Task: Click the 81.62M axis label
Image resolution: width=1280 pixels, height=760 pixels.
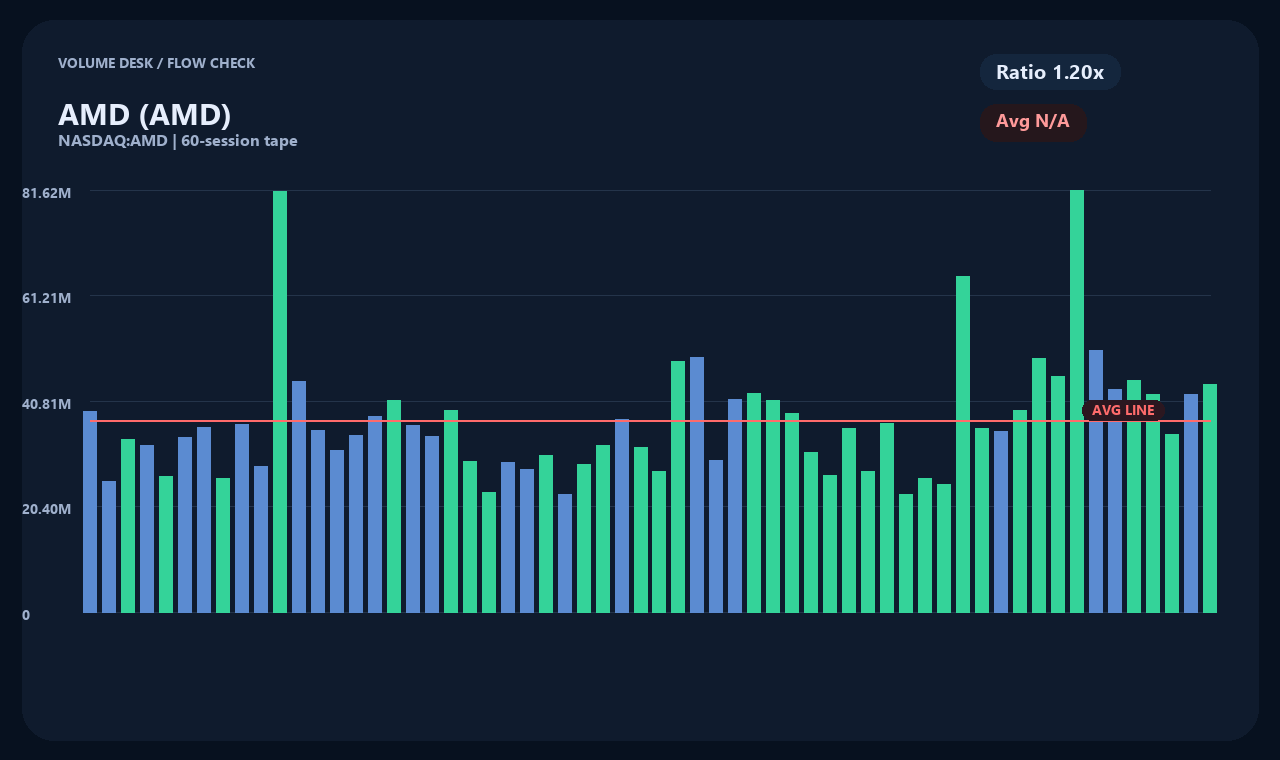Action: tap(47, 192)
